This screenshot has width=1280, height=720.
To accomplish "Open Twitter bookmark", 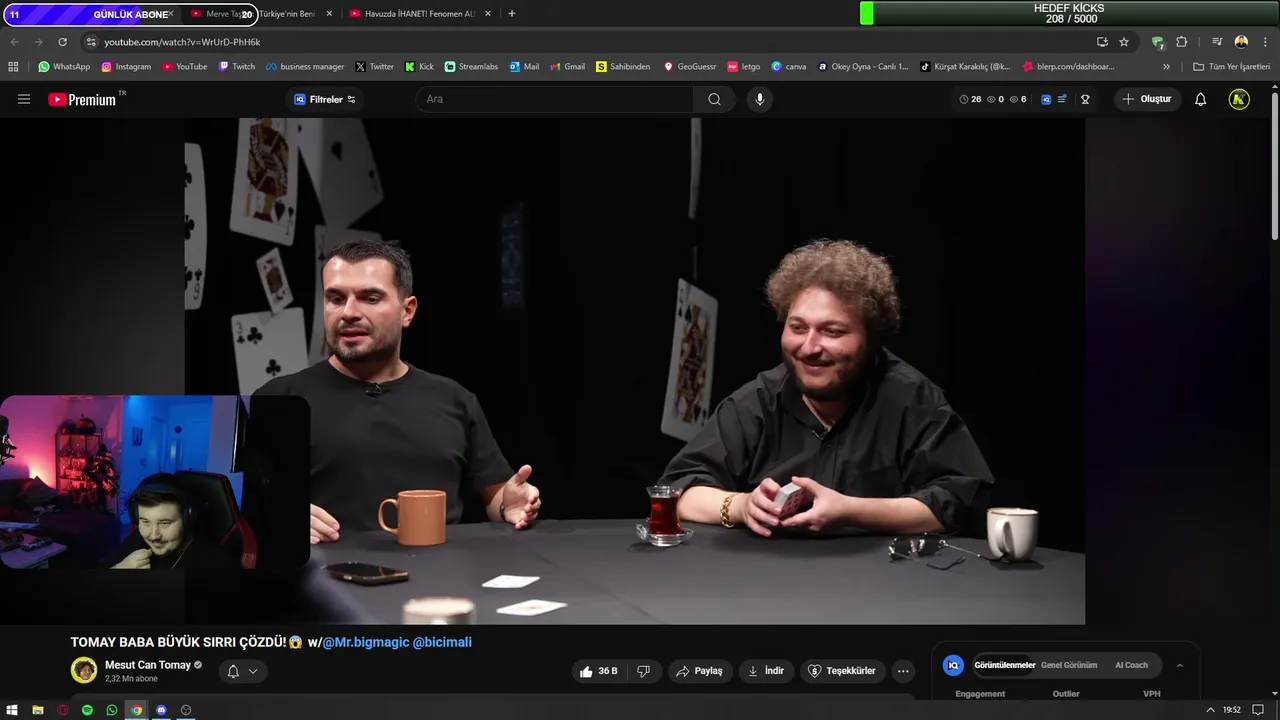I will click(375, 67).
